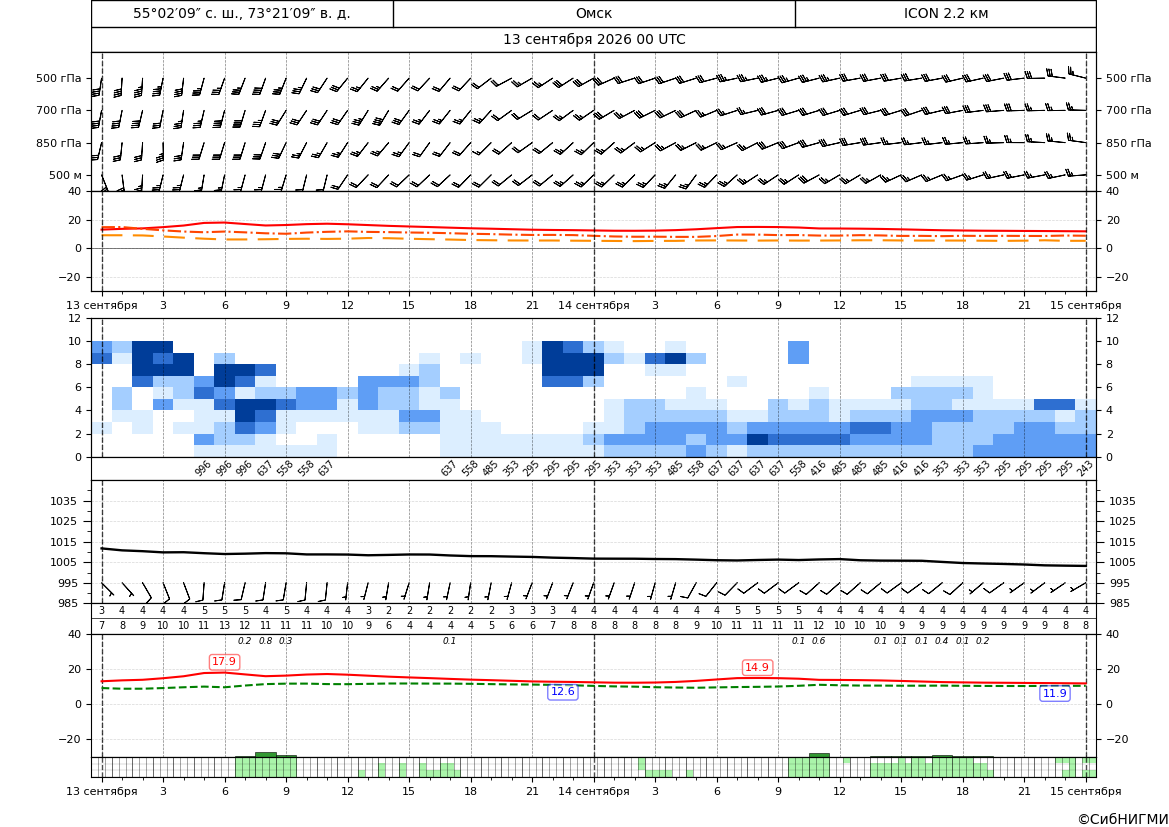Screen dimensions: 1169x827
Task: Click the red 17.9 maximum temperature label
Action: coord(224,661)
